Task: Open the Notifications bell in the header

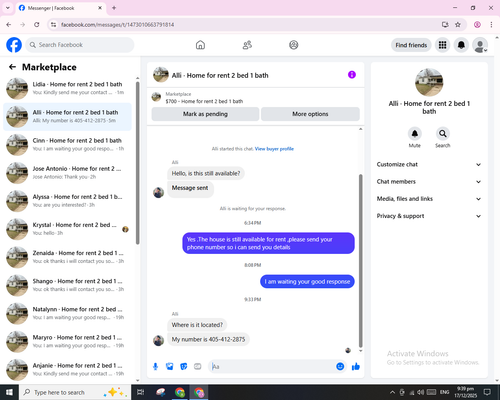Action: (461, 45)
